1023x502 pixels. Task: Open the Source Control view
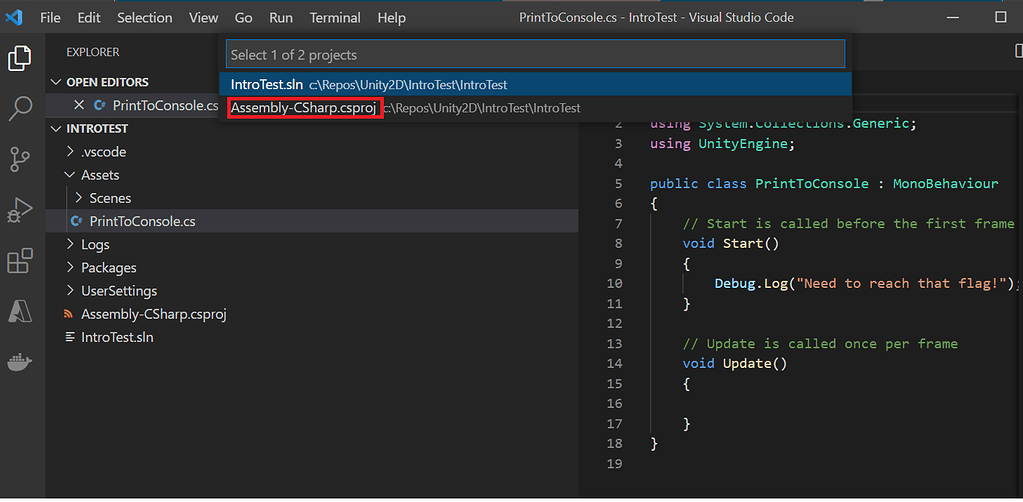pos(20,159)
